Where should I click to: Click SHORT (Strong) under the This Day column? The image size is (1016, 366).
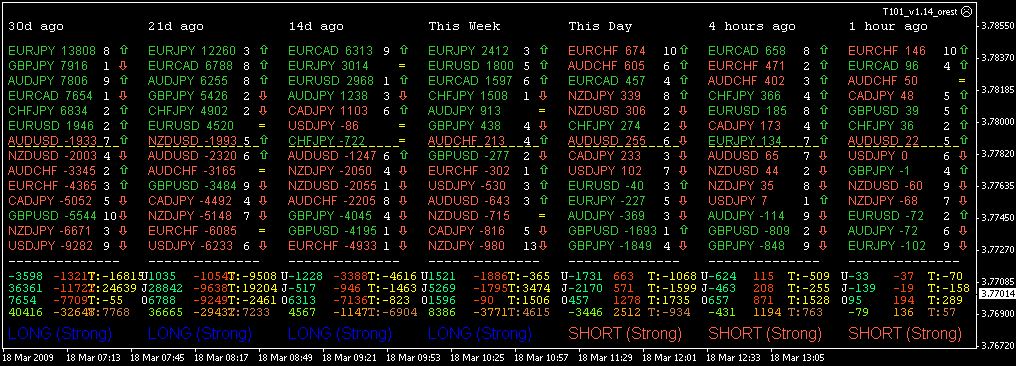tap(625, 334)
